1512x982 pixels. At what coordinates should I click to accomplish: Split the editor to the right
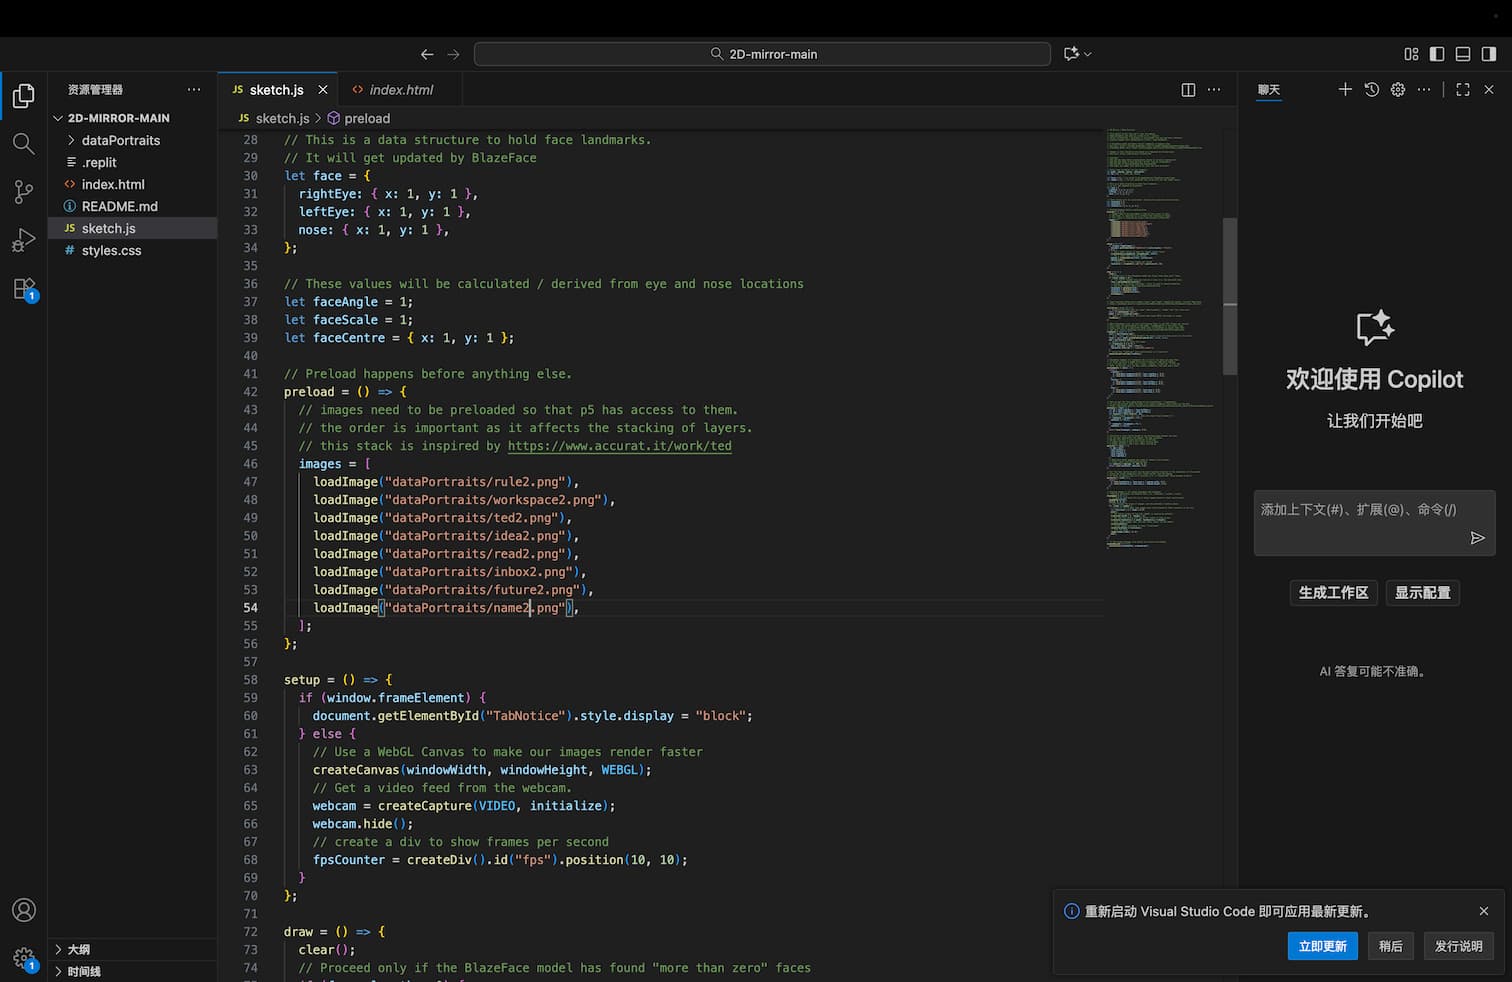click(1188, 90)
